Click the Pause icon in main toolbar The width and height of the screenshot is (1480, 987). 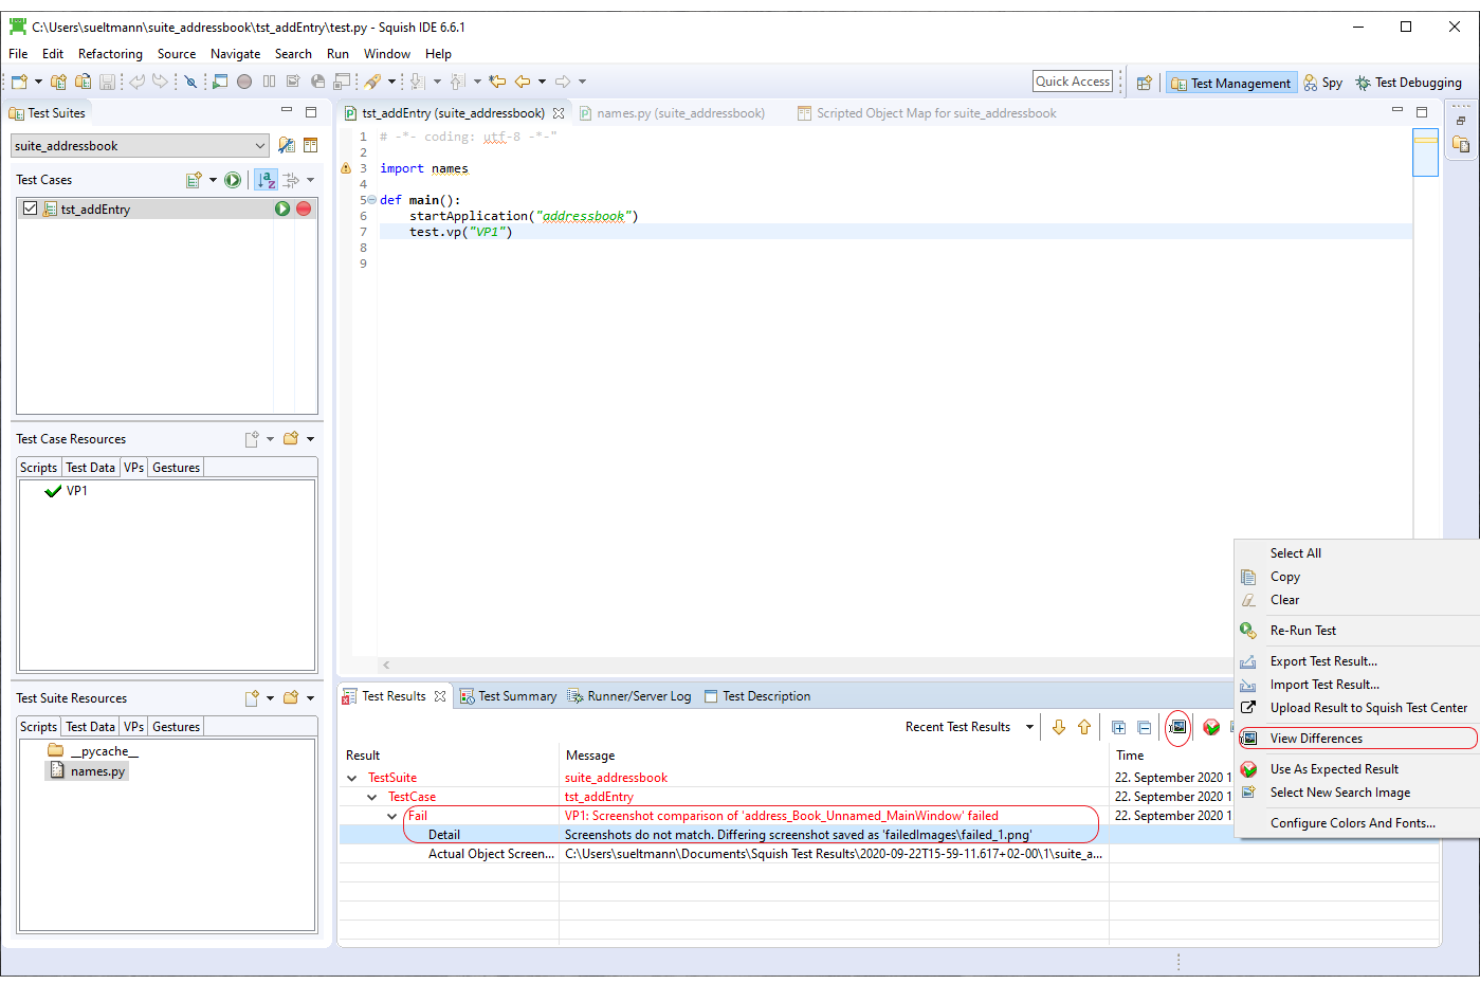pos(269,82)
